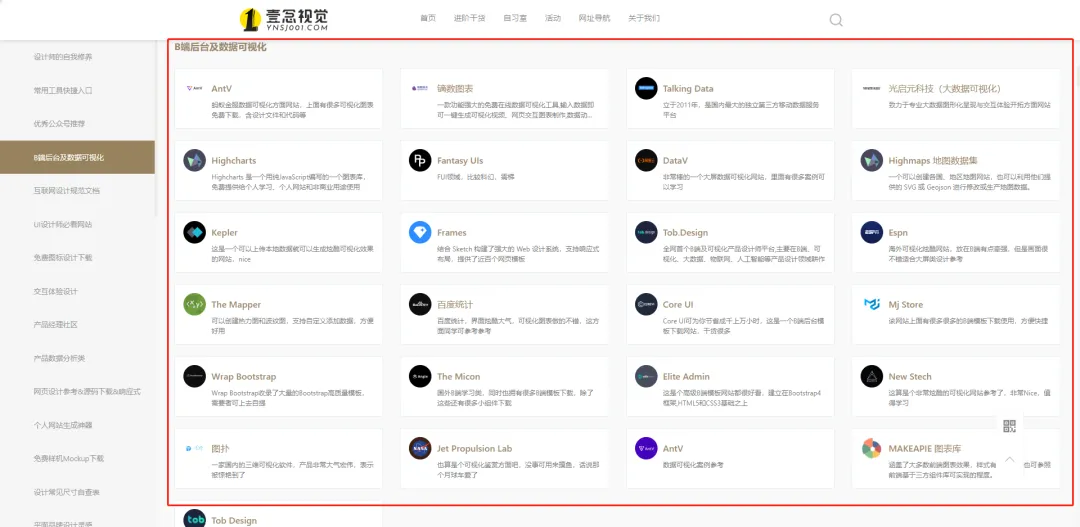The height and width of the screenshot is (527, 1080).
Task: Click the Mj Store logo icon
Action: click(x=871, y=304)
